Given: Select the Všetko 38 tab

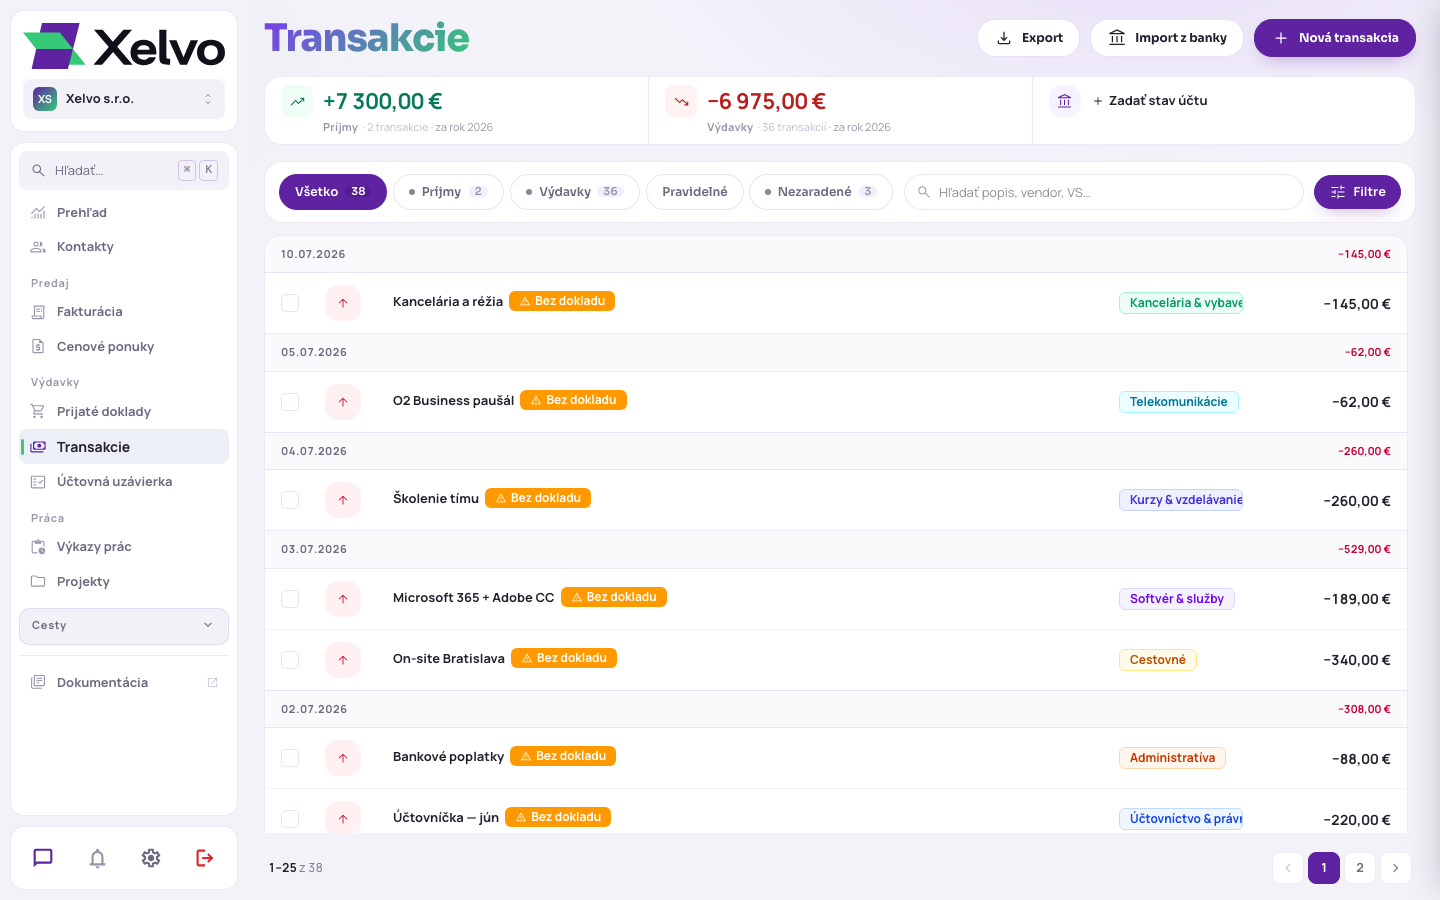Looking at the screenshot, I should click(x=333, y=192).
